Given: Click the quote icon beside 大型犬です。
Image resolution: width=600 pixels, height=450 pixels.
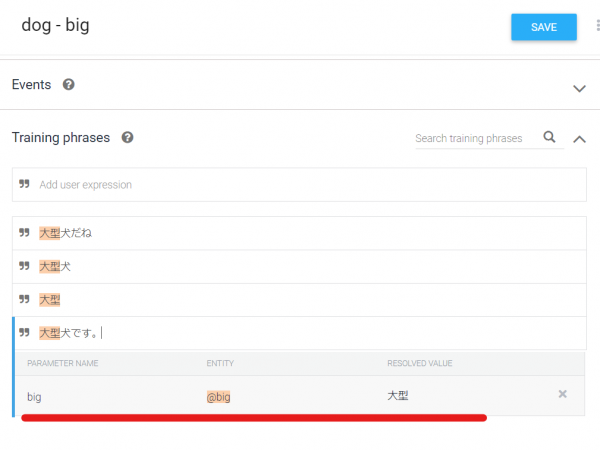Looking at the screenshot, I should click(24, 333).
